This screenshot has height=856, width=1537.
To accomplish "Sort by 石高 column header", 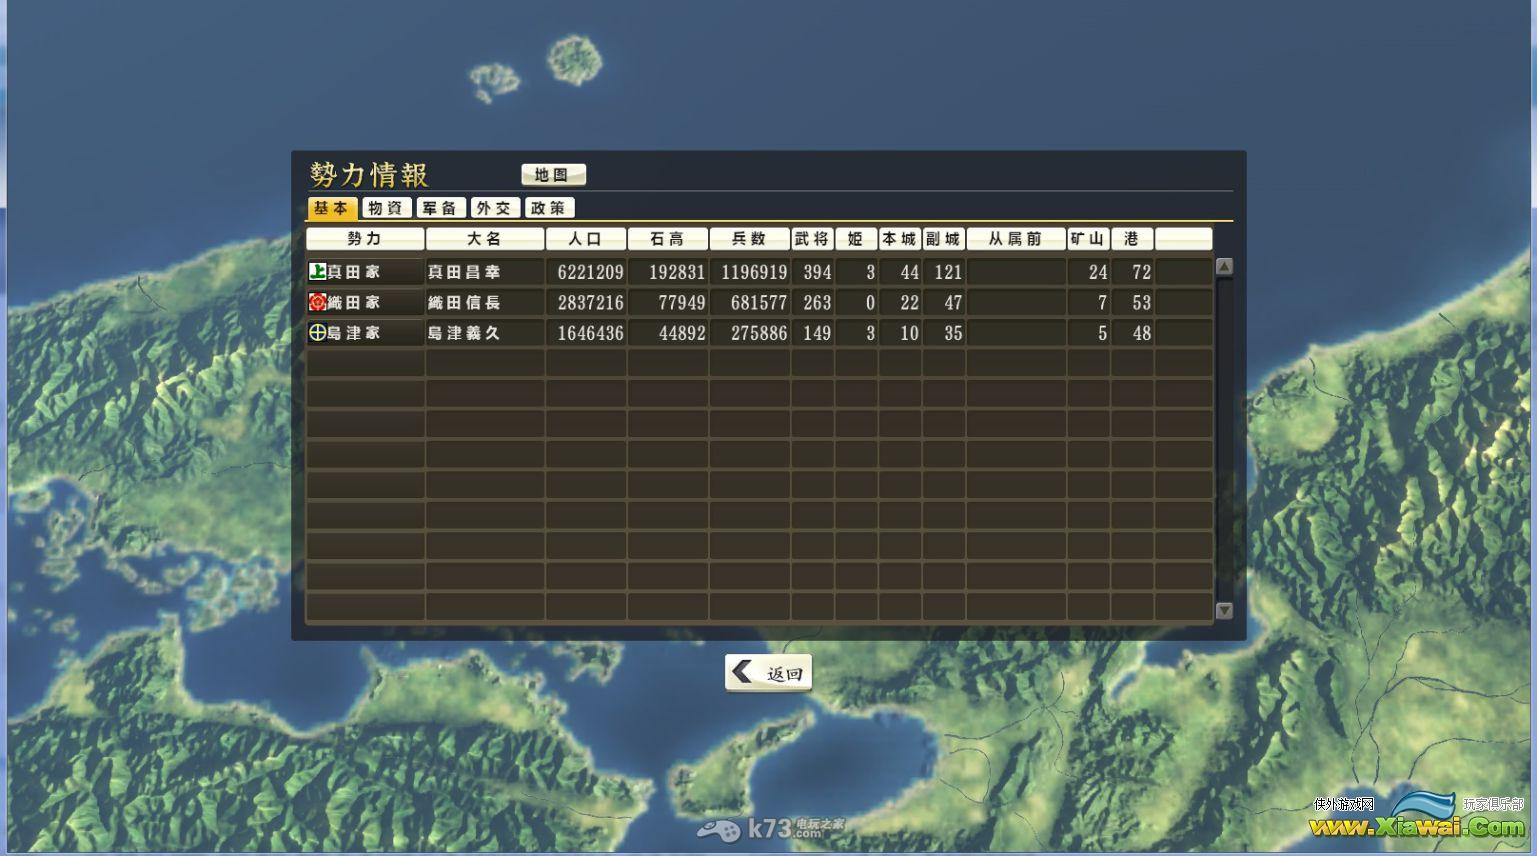I will click(x=668, y=239).
